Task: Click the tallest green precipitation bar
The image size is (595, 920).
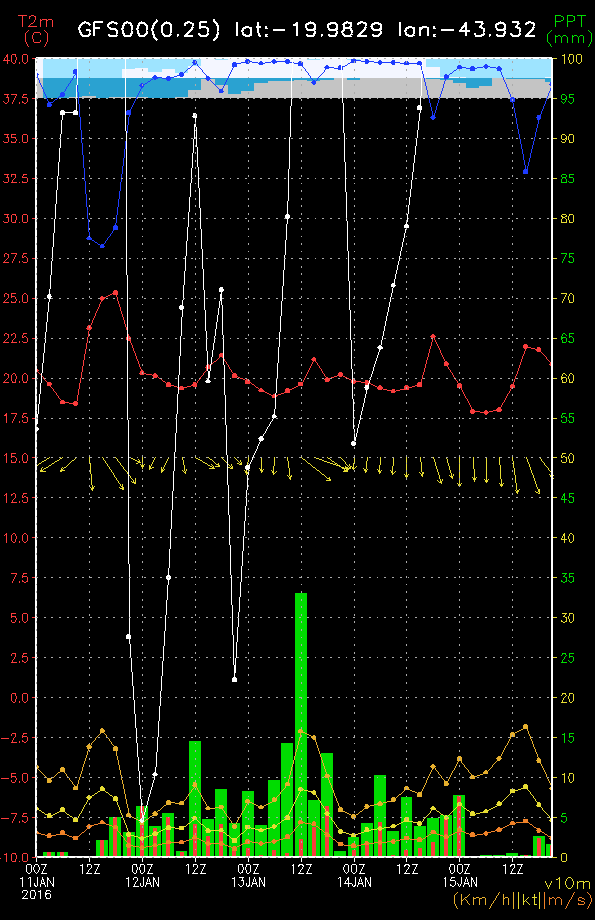Action: point(300,725)
